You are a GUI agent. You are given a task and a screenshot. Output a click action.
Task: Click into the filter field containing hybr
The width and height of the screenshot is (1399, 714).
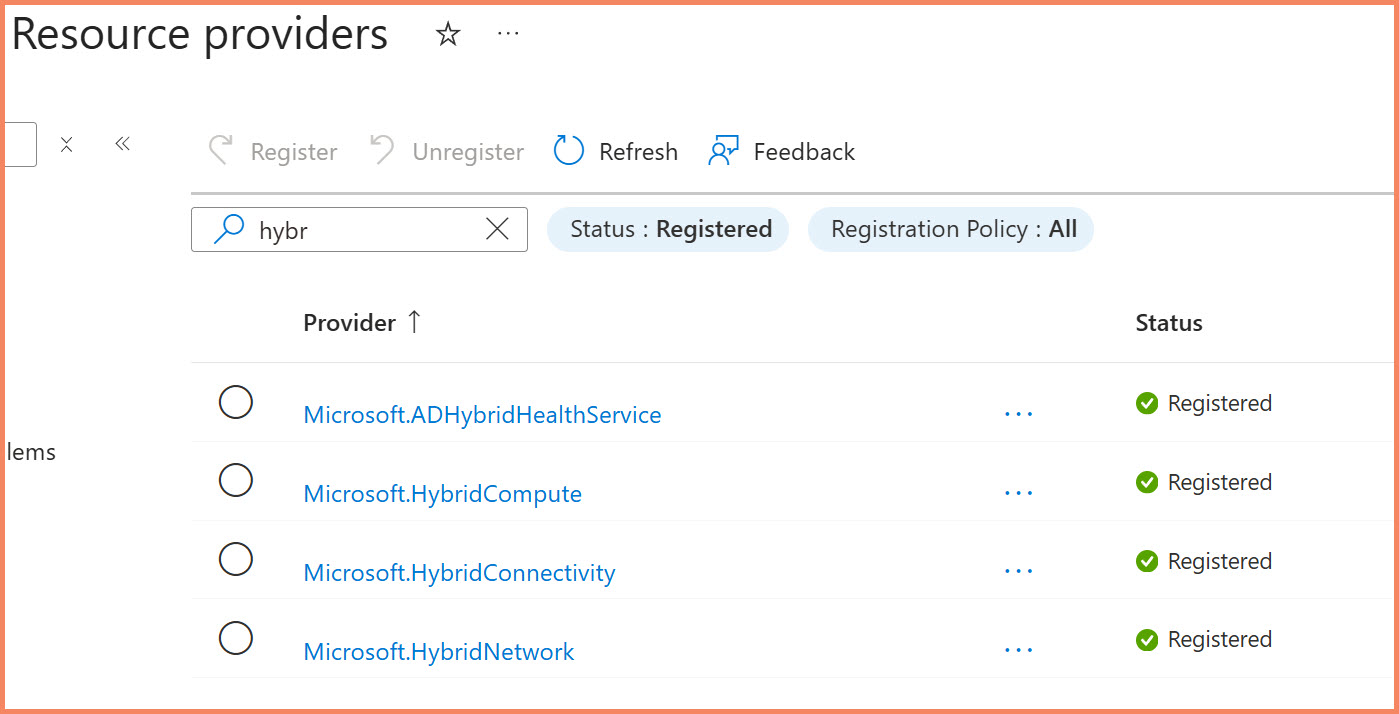coord(359,230)
